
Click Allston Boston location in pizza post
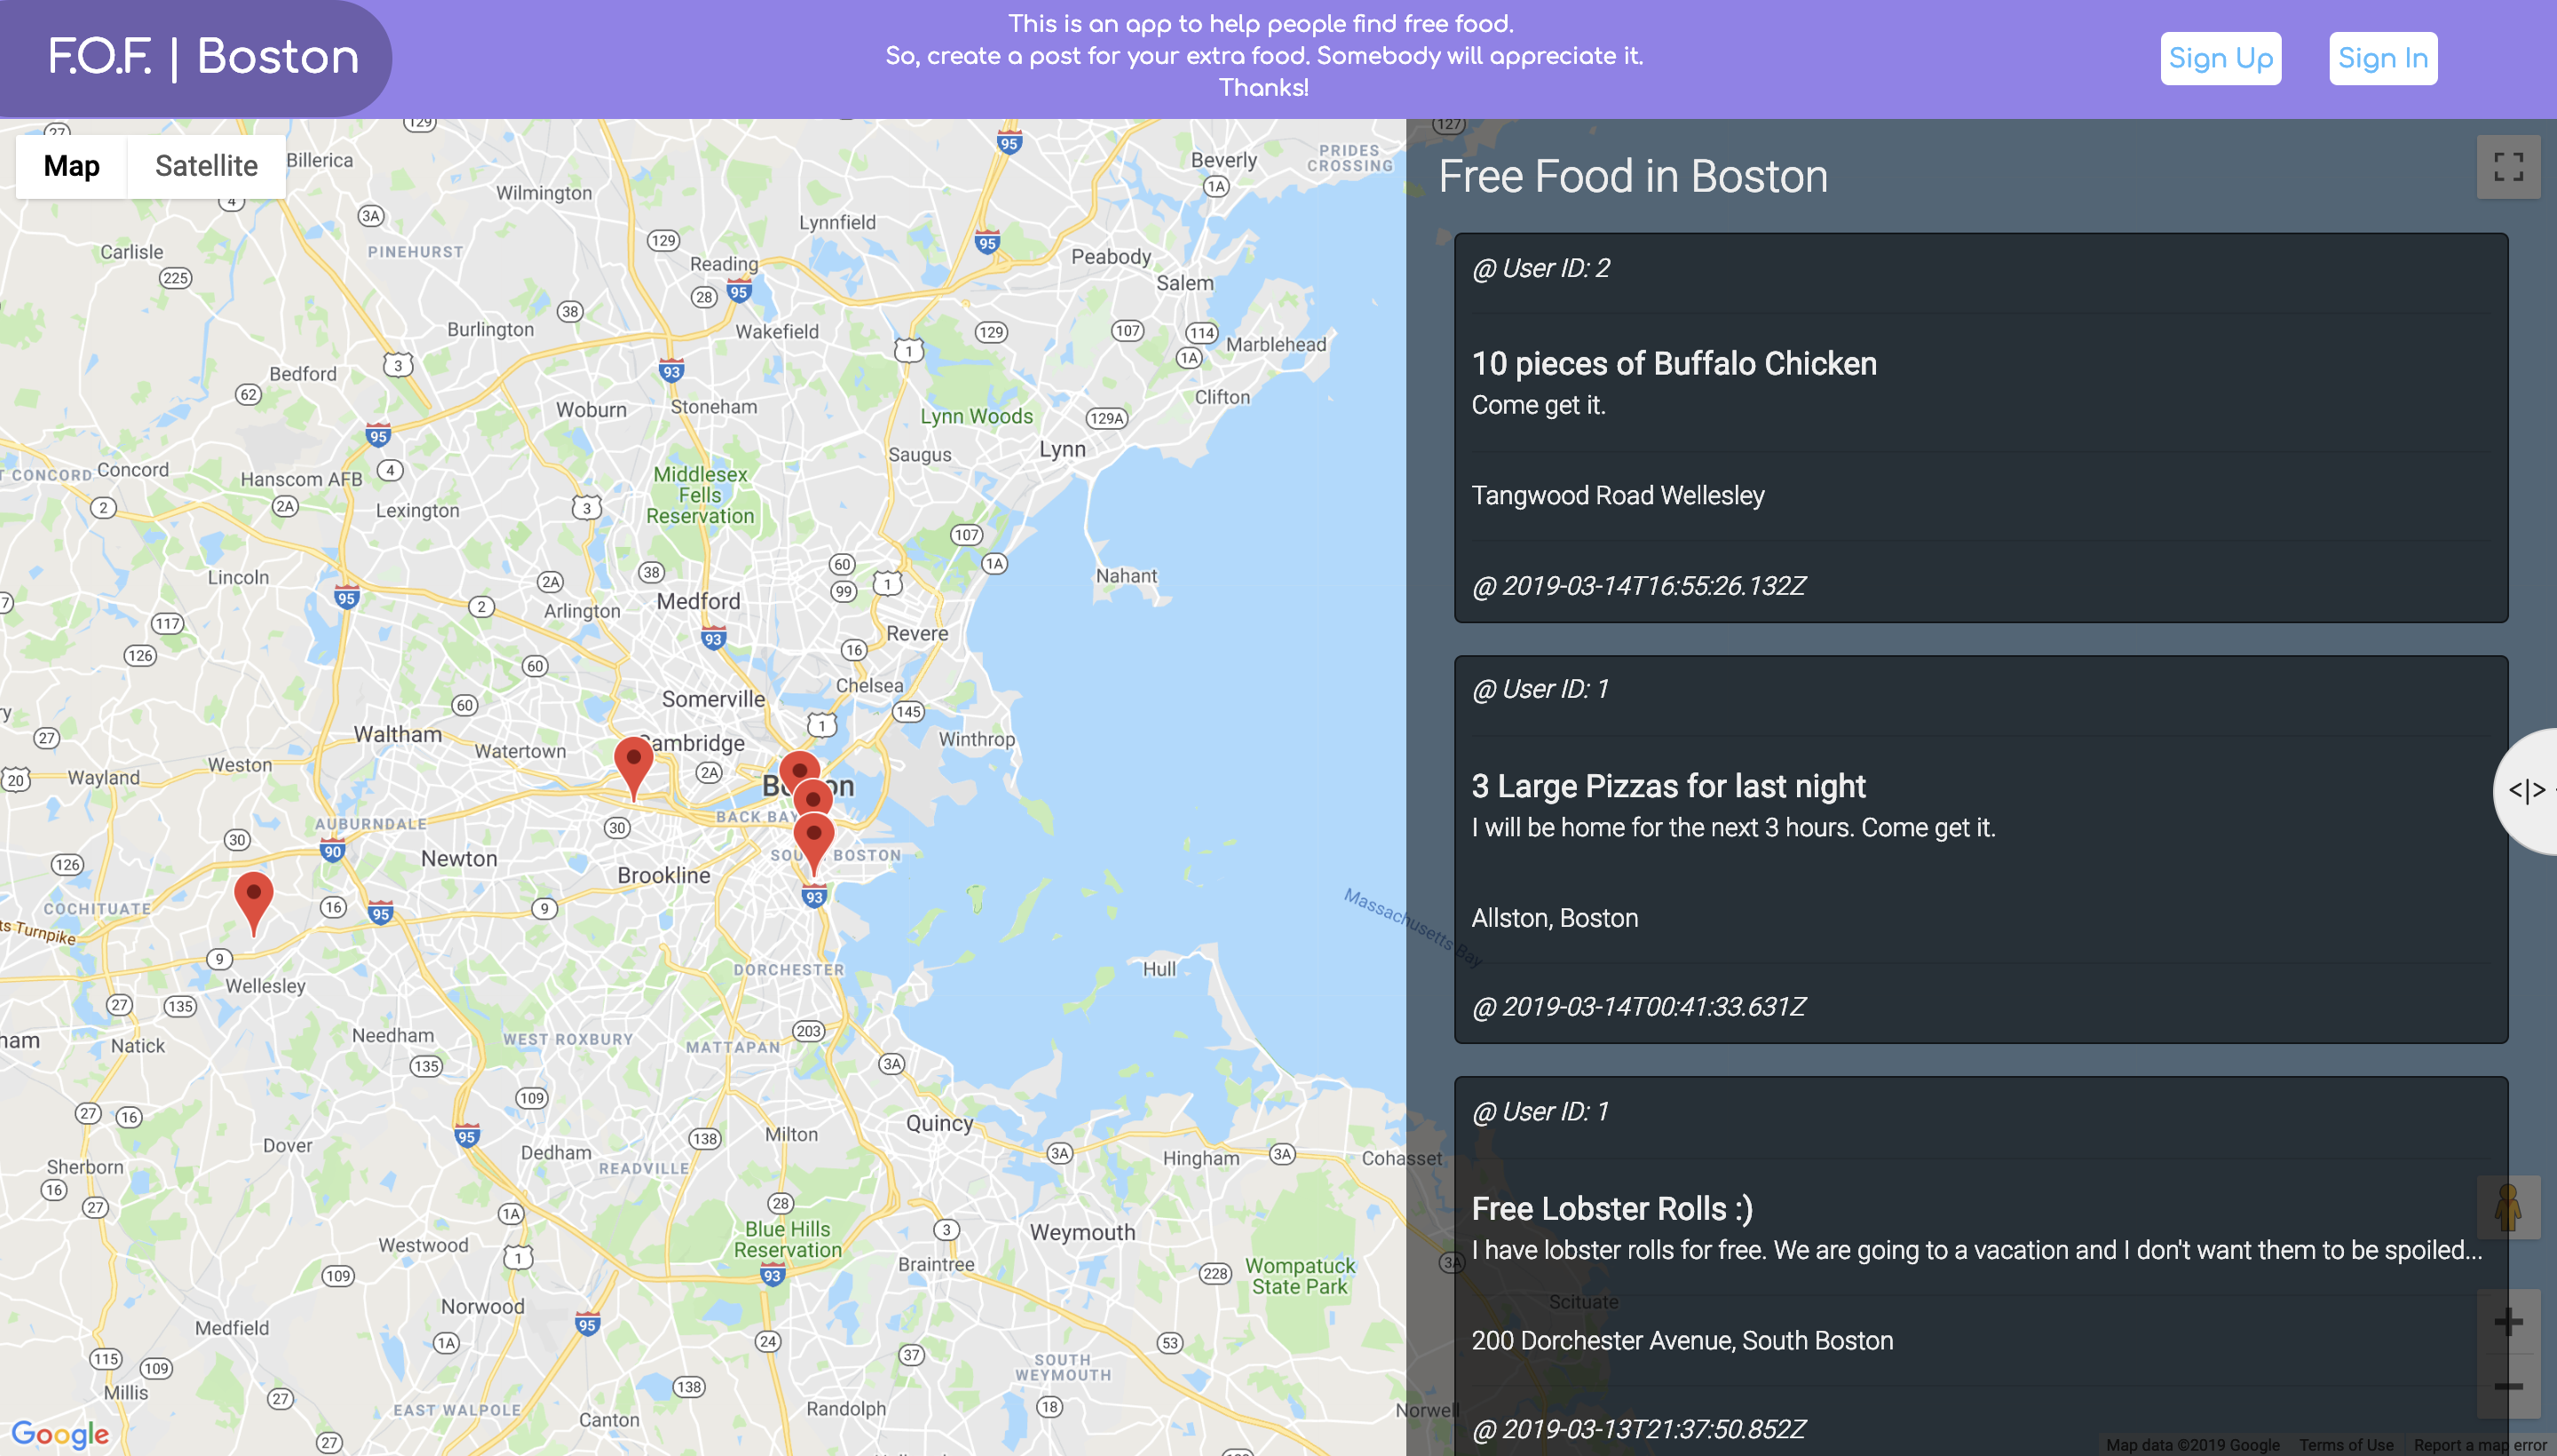click(1555, 917)
